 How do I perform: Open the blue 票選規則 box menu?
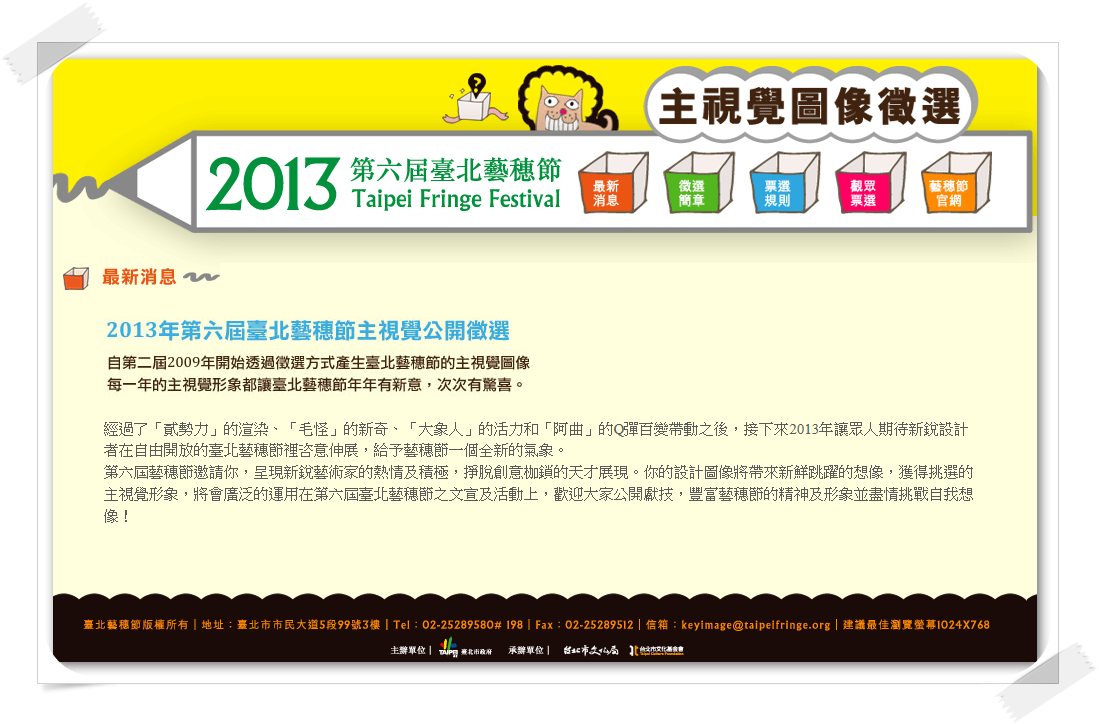(x=784, y=184)
